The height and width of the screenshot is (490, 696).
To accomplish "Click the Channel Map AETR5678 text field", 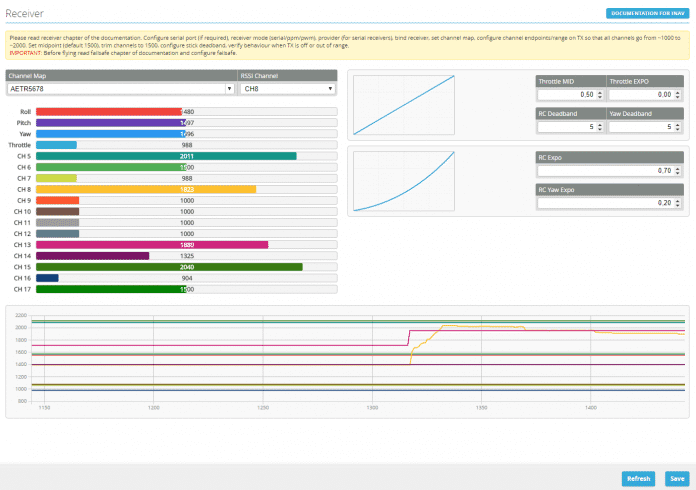I will tap(116, 88).
